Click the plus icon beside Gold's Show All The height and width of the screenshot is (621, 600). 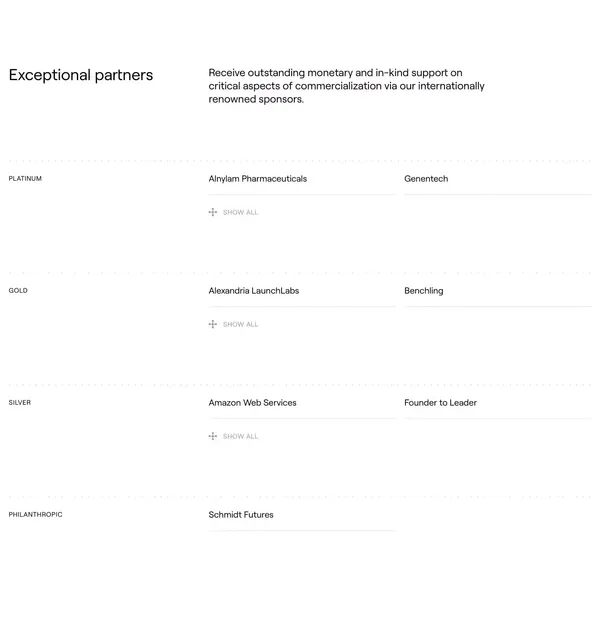coord(213,324)
